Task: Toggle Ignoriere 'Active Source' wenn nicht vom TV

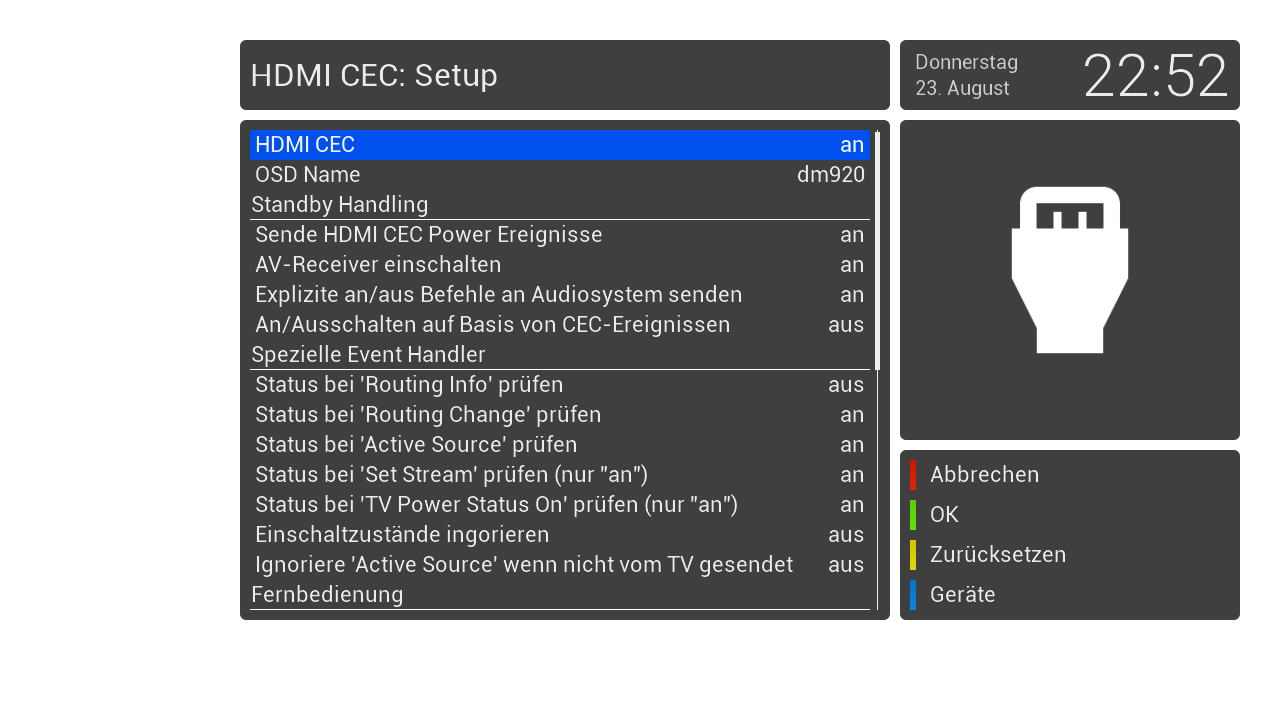Action: tap(559, 565)
